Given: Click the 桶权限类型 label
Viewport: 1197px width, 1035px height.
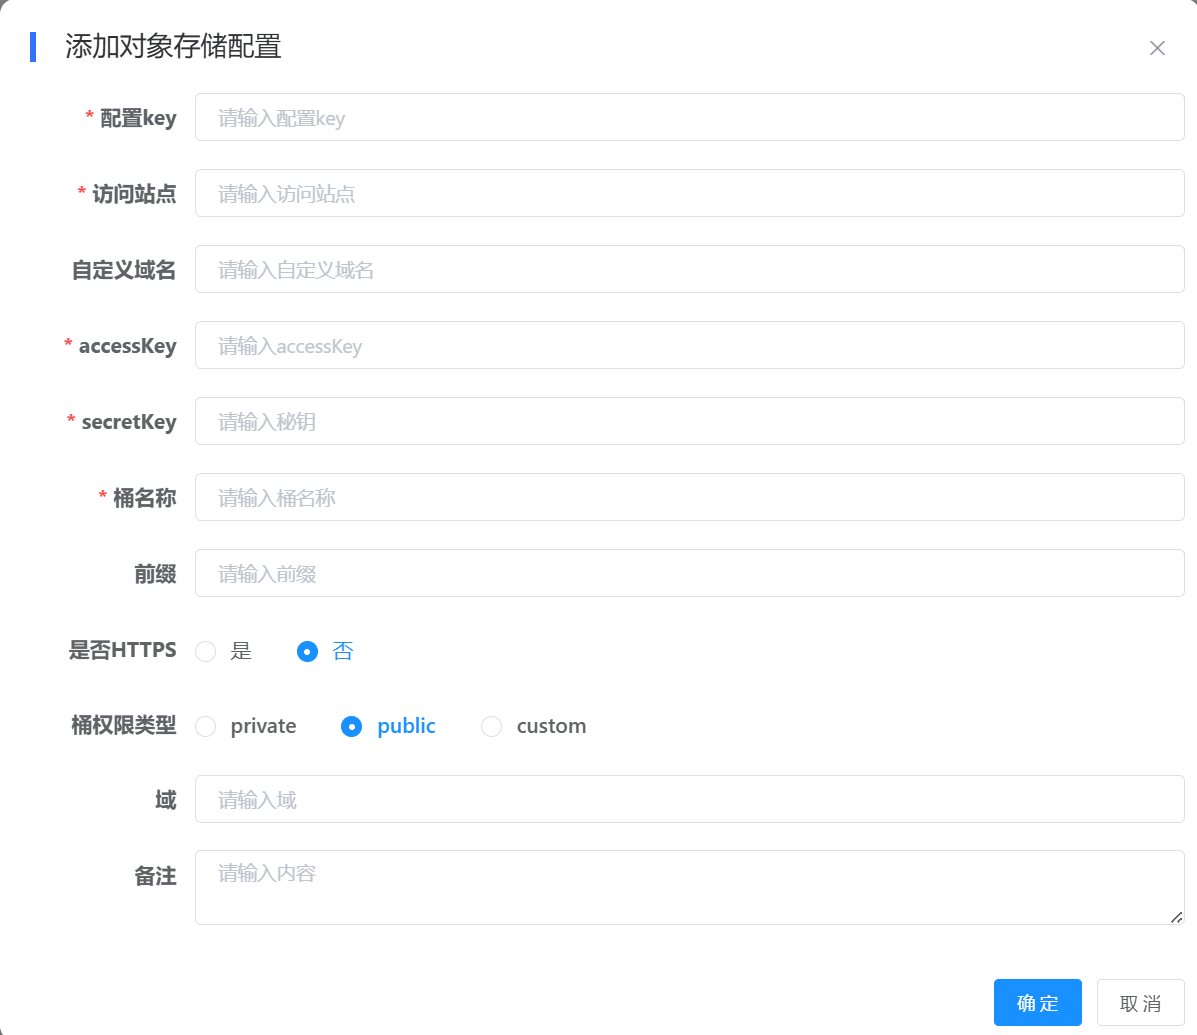Looking at the screenshot, I should click(124, 726).
